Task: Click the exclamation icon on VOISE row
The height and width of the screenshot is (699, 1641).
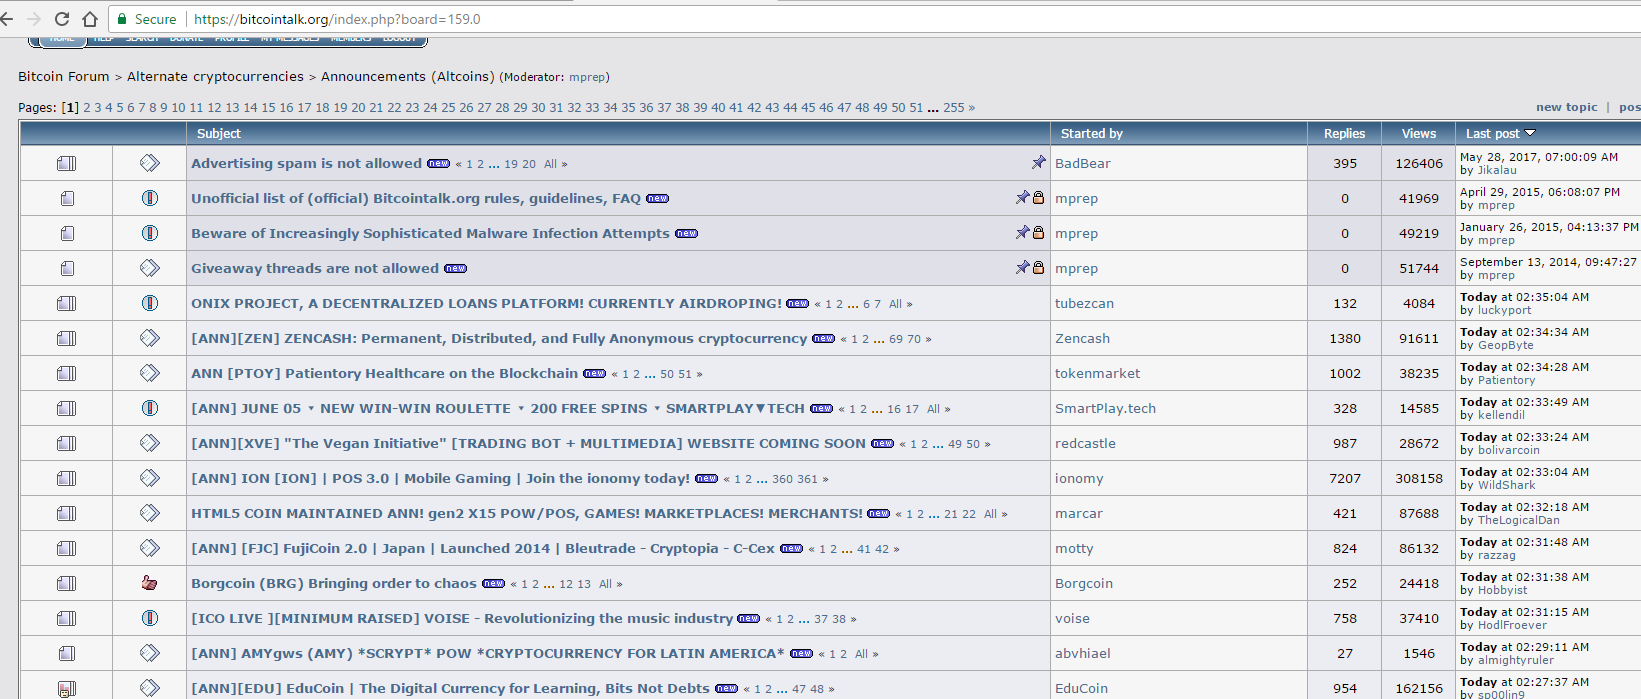Action: pyautogui.click(x=149, y=618)
